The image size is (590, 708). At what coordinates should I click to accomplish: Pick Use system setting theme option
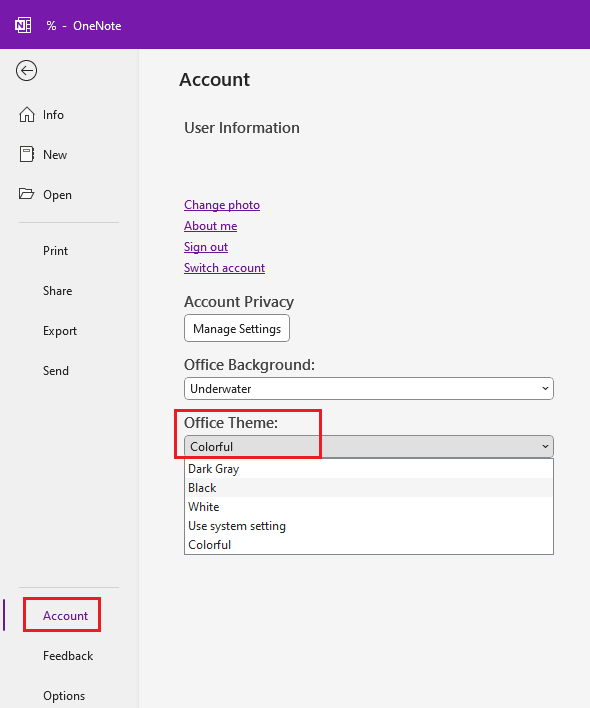pos(369,526)
